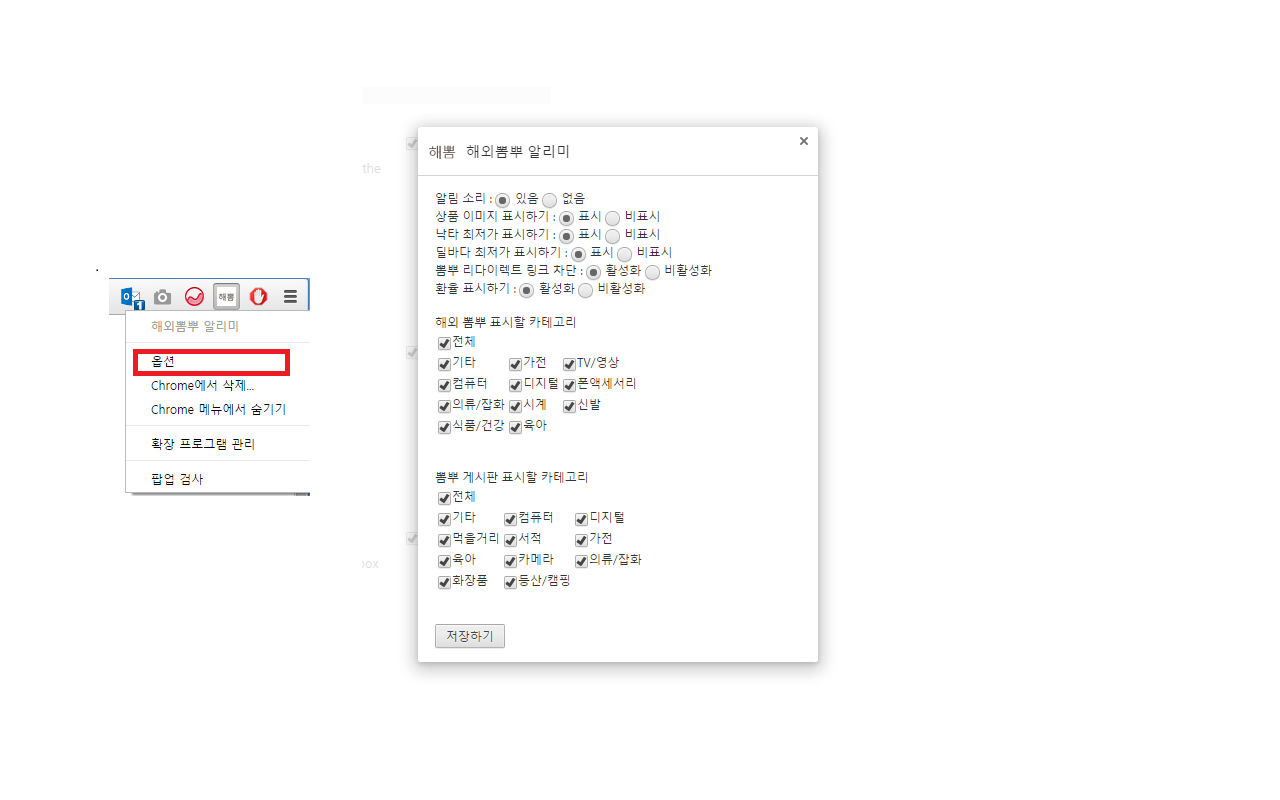Toggle 컴퓨터 checkbox under 뽐뿌 게시판 categories
The image size is (1280, 800).
[x=510, y=519]
